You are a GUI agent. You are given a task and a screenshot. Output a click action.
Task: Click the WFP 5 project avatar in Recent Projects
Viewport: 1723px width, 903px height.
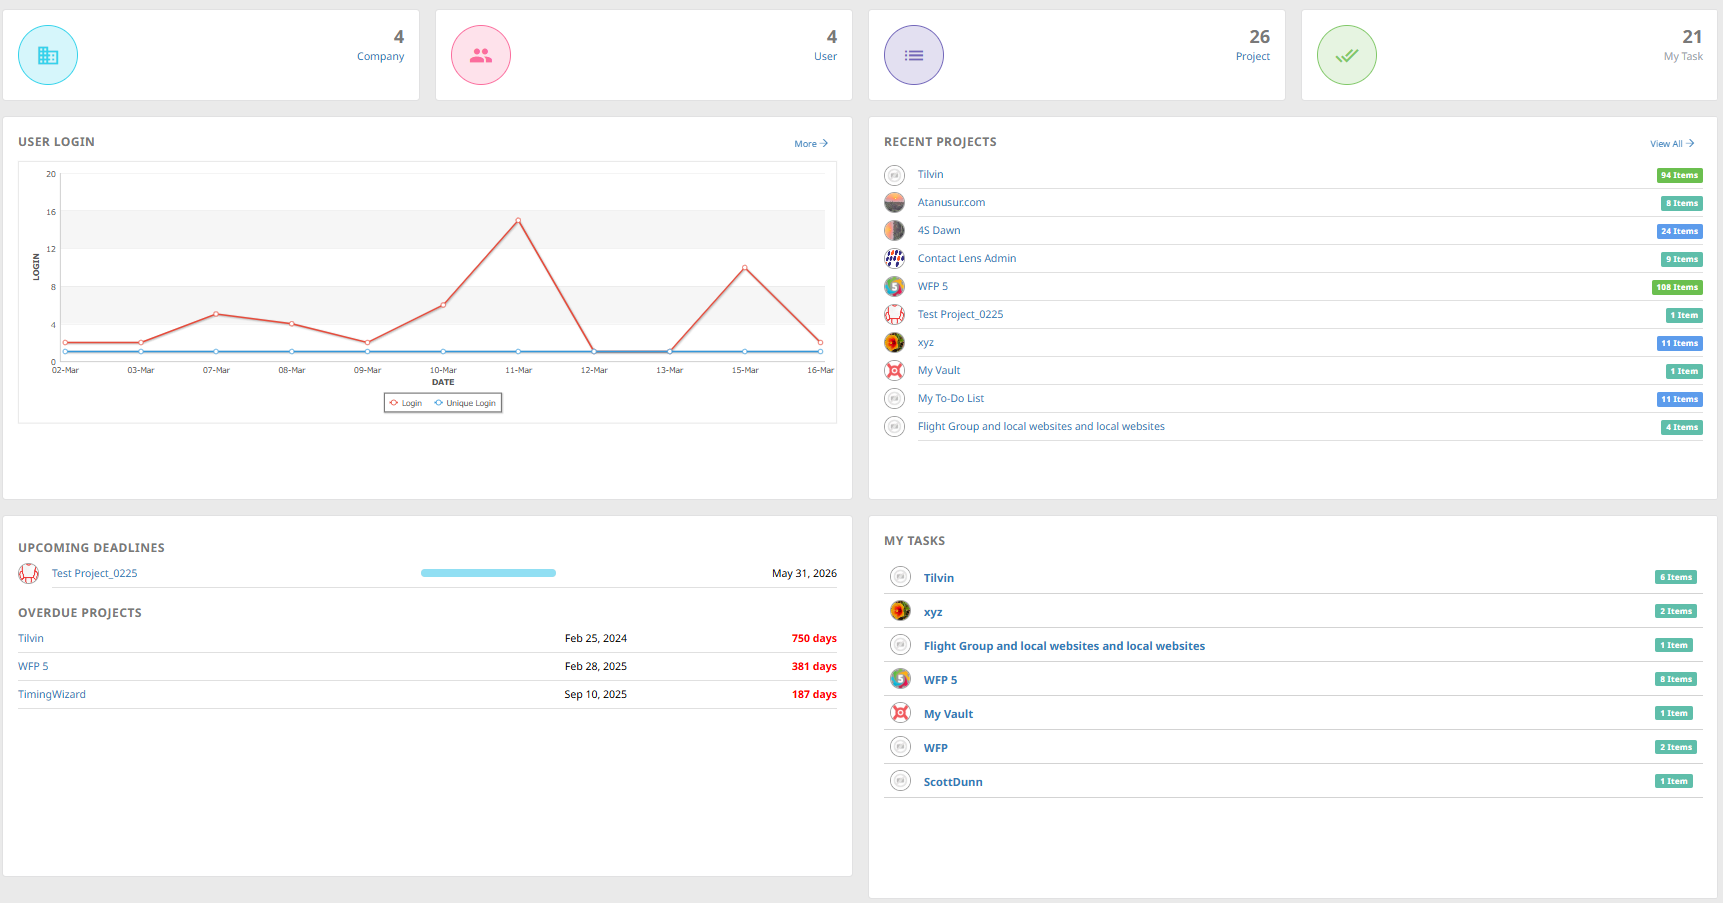pyautogui.click(x=894, y=286)
